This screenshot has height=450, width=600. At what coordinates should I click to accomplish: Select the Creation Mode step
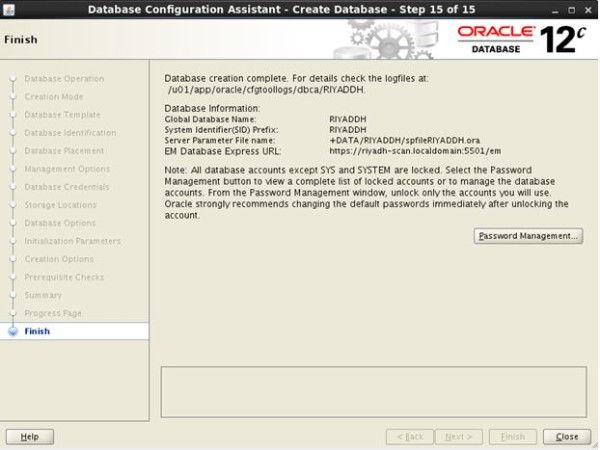click(x=54, y=96)
